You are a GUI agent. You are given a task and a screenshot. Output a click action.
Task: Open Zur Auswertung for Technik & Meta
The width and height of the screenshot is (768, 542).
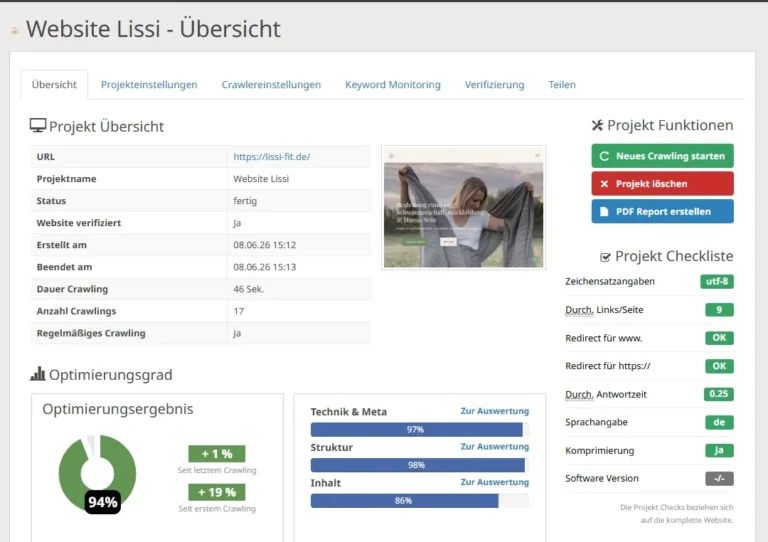494,411
